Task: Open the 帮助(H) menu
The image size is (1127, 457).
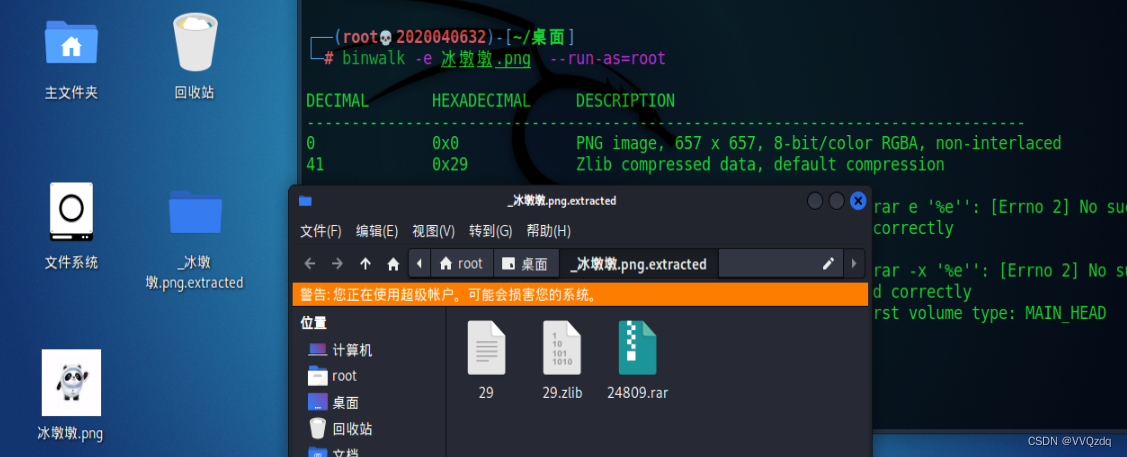Action: [548, 231]
